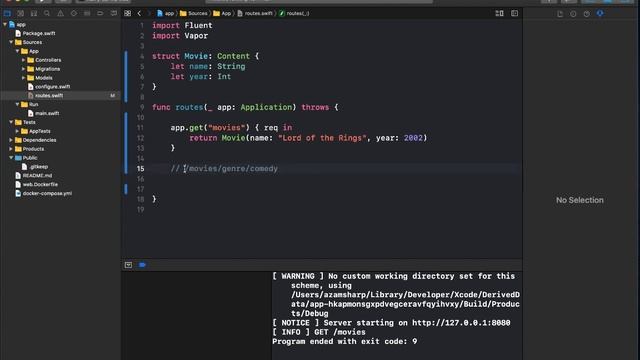Click the 'No Selection' inspector label
This screenshot has height=360, width=640.
[x=580, y=200]
